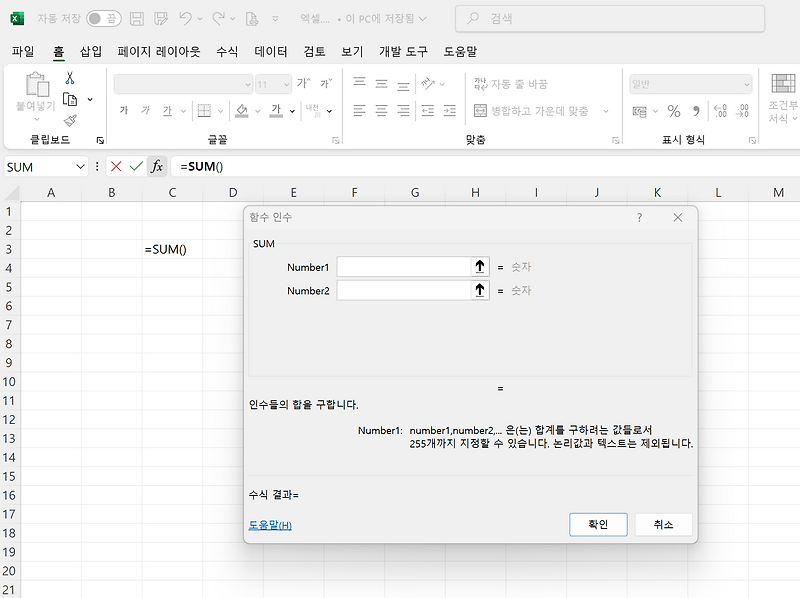Screen dimensions: 800x598
Task: Switch to the 삽입 (Insert) tab
Action: coord(91,52)
